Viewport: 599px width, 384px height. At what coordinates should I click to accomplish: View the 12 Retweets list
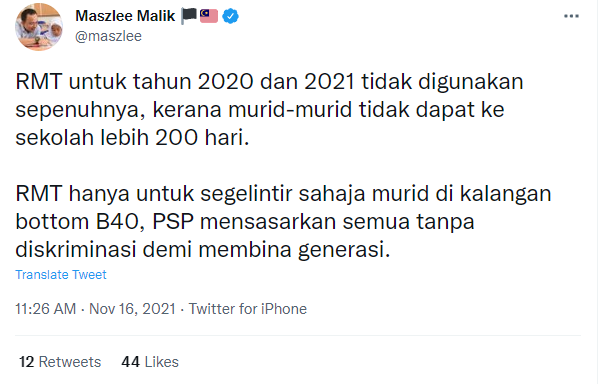point(60,362)
